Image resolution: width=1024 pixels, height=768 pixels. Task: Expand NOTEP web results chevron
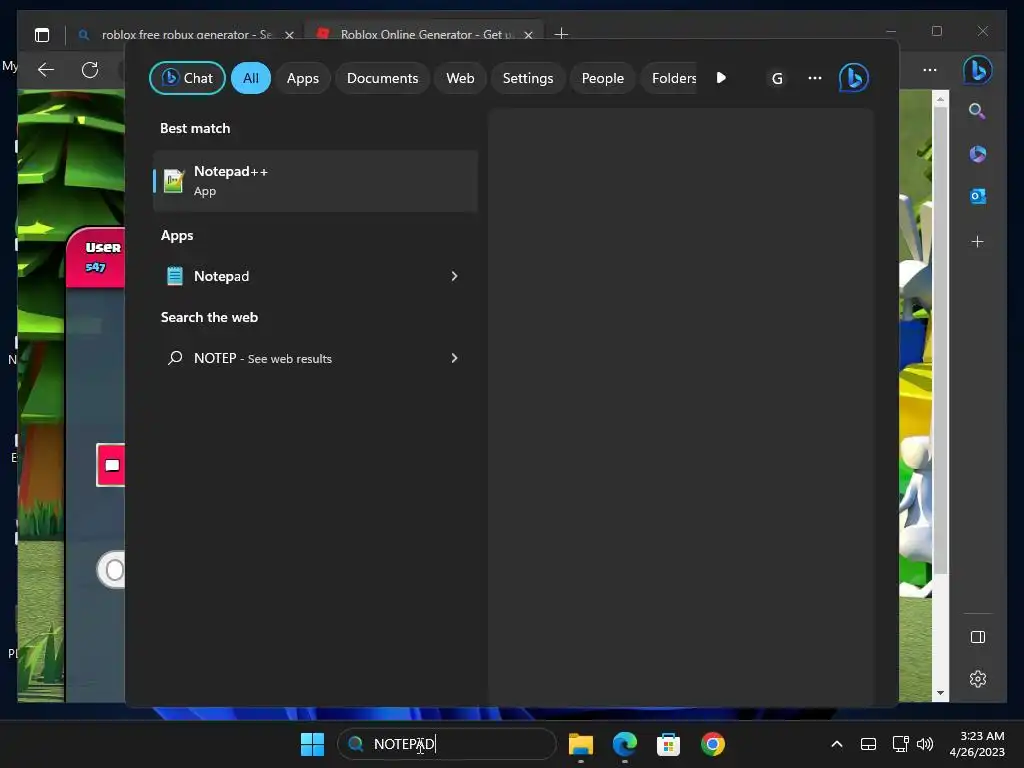[x=454, y=358]
